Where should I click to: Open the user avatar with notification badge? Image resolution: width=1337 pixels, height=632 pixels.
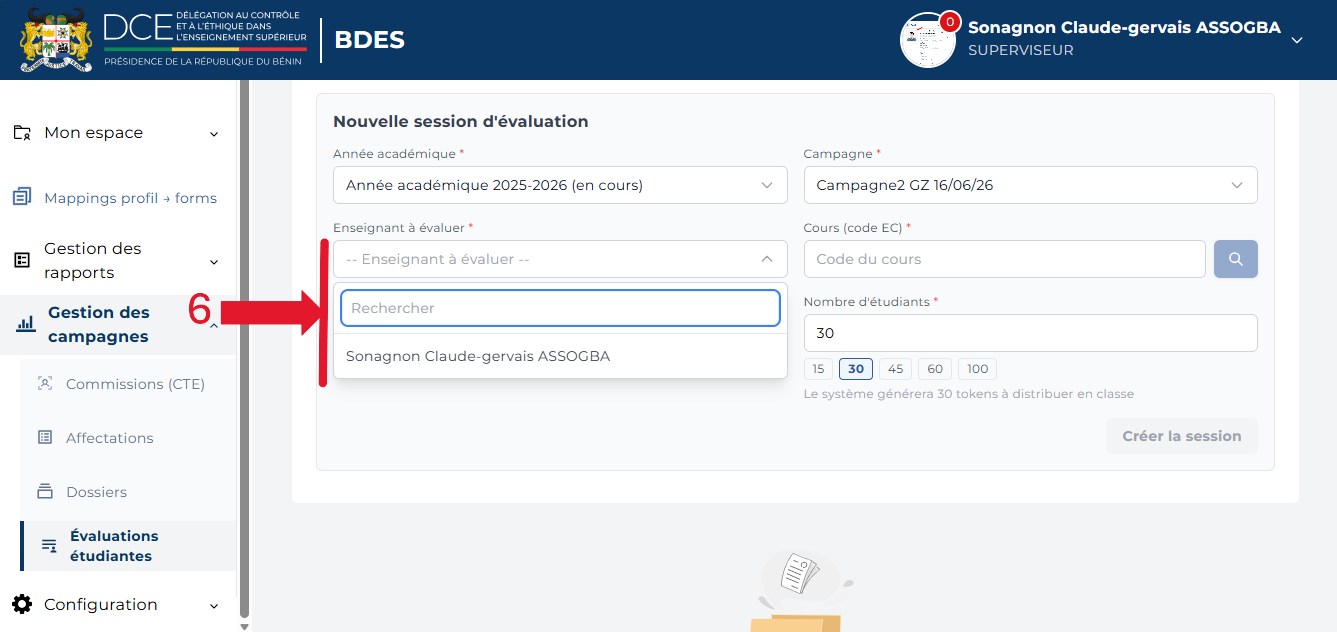pos(929,40)
